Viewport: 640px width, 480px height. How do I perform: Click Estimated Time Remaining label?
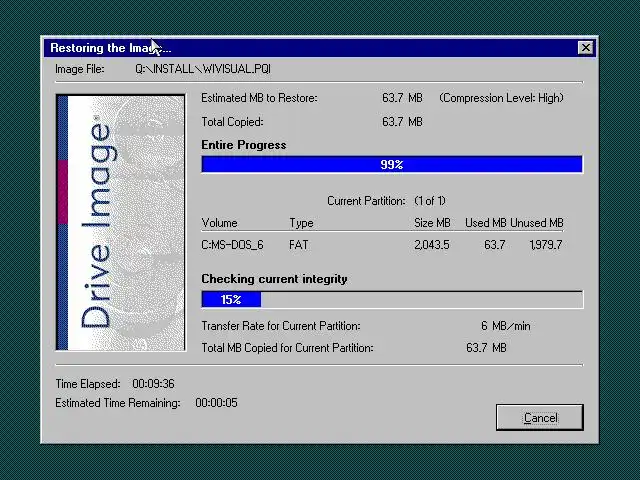(118, 403)
